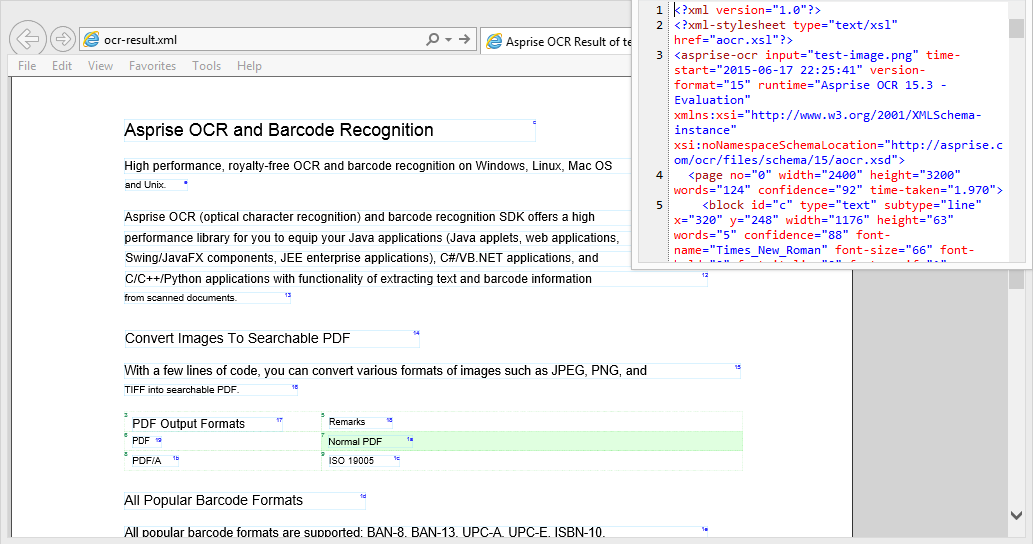Screen dimensions: 1033x544
Task: Click the browser Forward arrow button
Action: pos(63,39)
